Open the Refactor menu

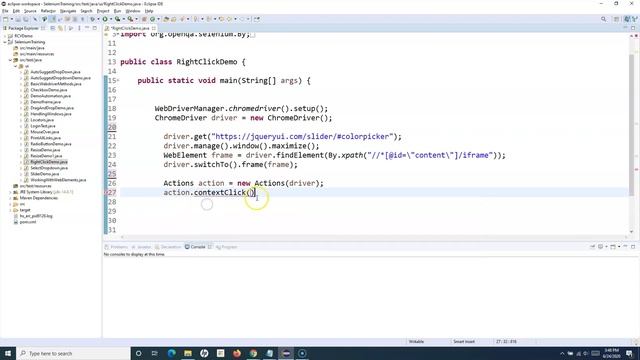coord(48,11)
